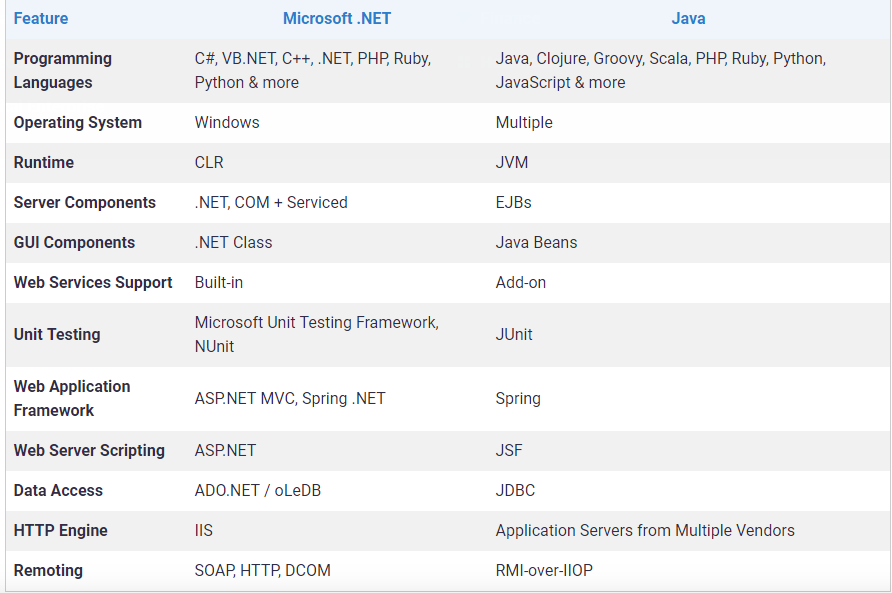Click the Feature column header

tap(41, 18)
